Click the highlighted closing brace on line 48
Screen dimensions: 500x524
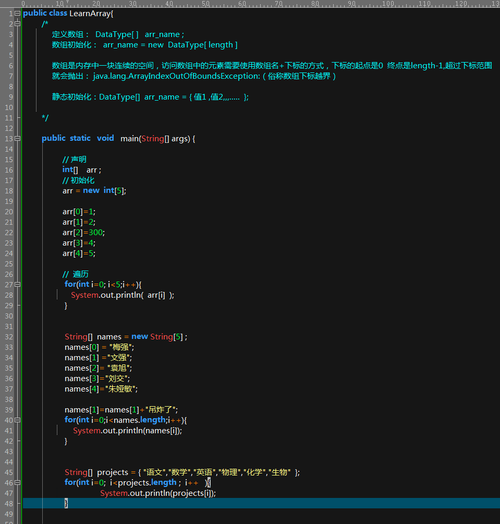[66, 503]
